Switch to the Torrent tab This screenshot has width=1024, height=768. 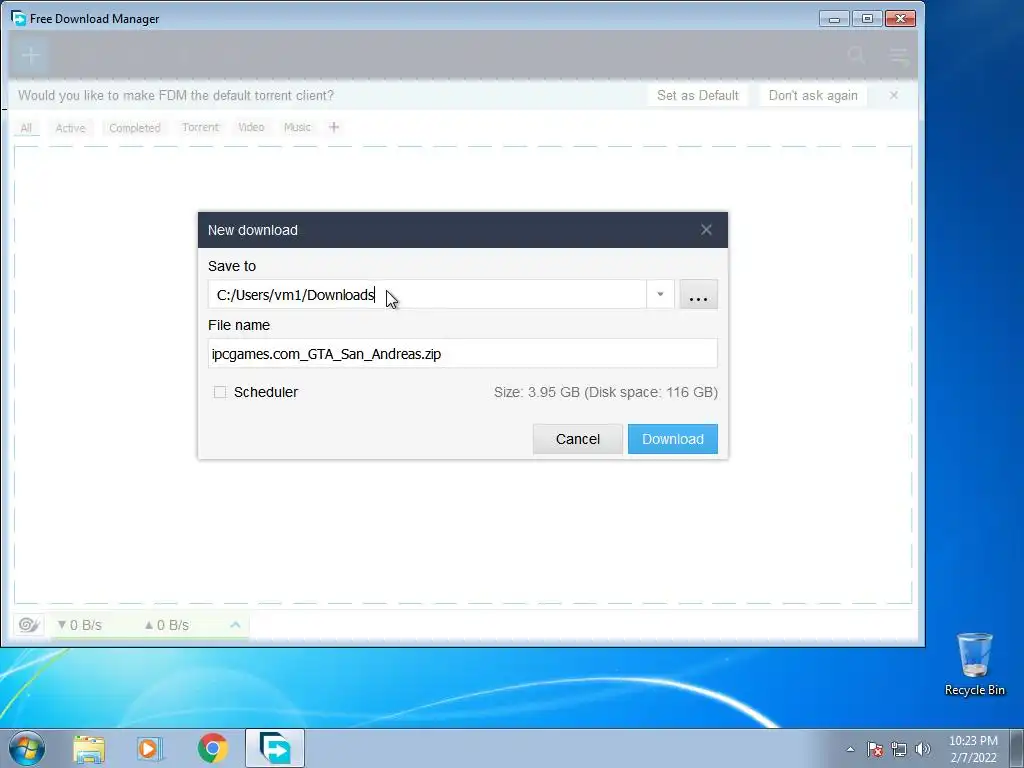pos(200,127)
